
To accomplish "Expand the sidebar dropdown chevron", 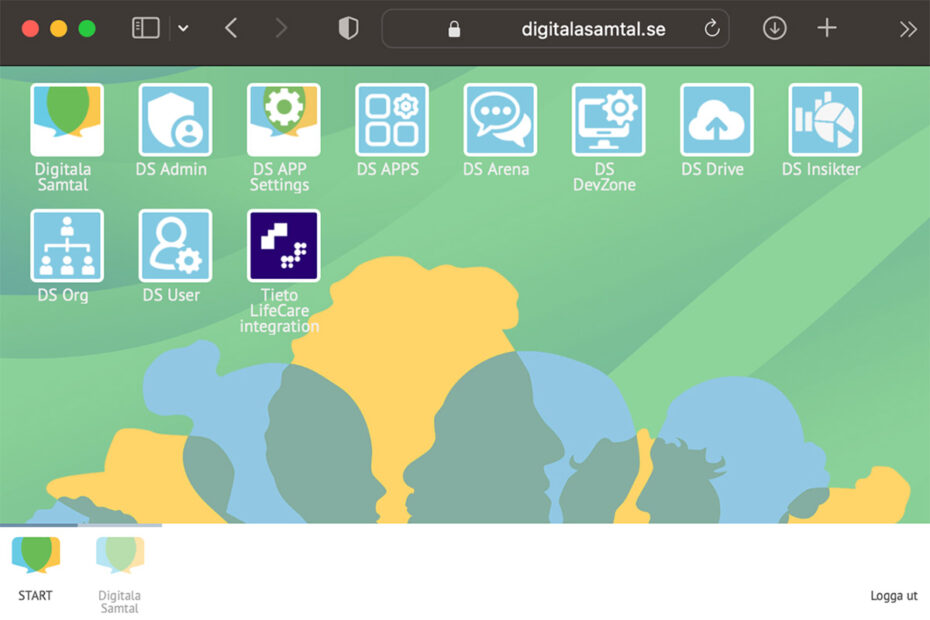I will tap(183, 29).
